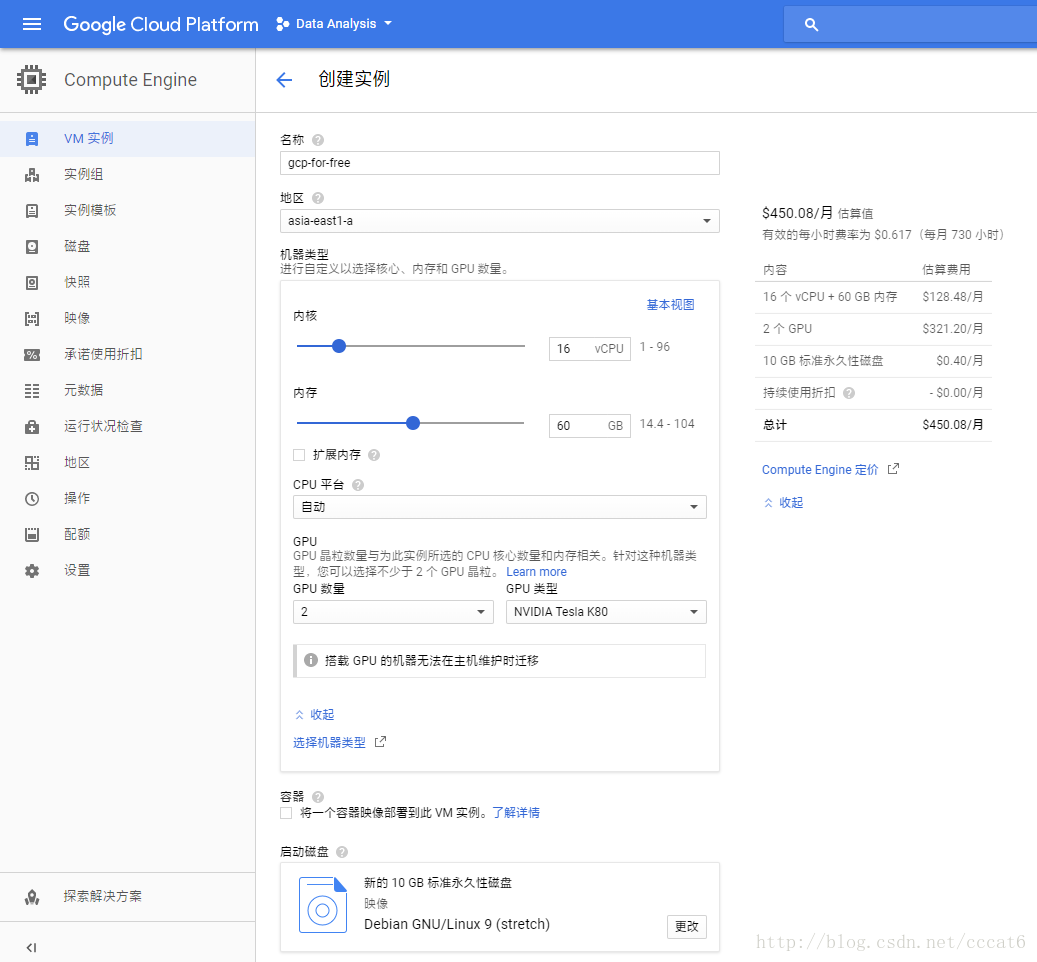Click help icon next to 持续使用折扣

[849, 393]
